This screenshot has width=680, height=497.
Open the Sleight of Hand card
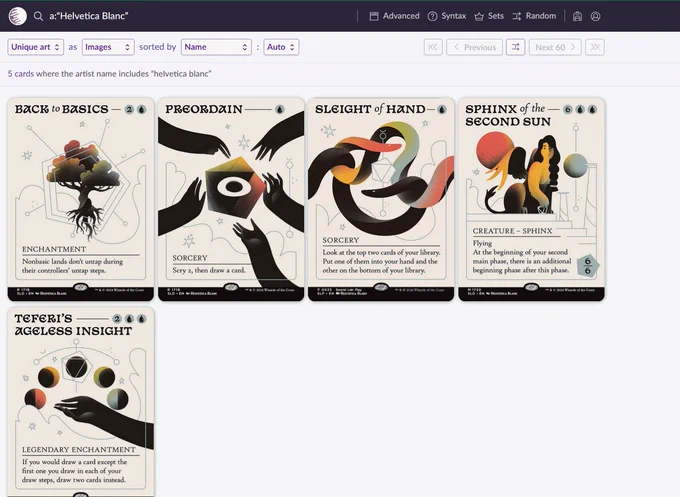(x=381, y=199)
